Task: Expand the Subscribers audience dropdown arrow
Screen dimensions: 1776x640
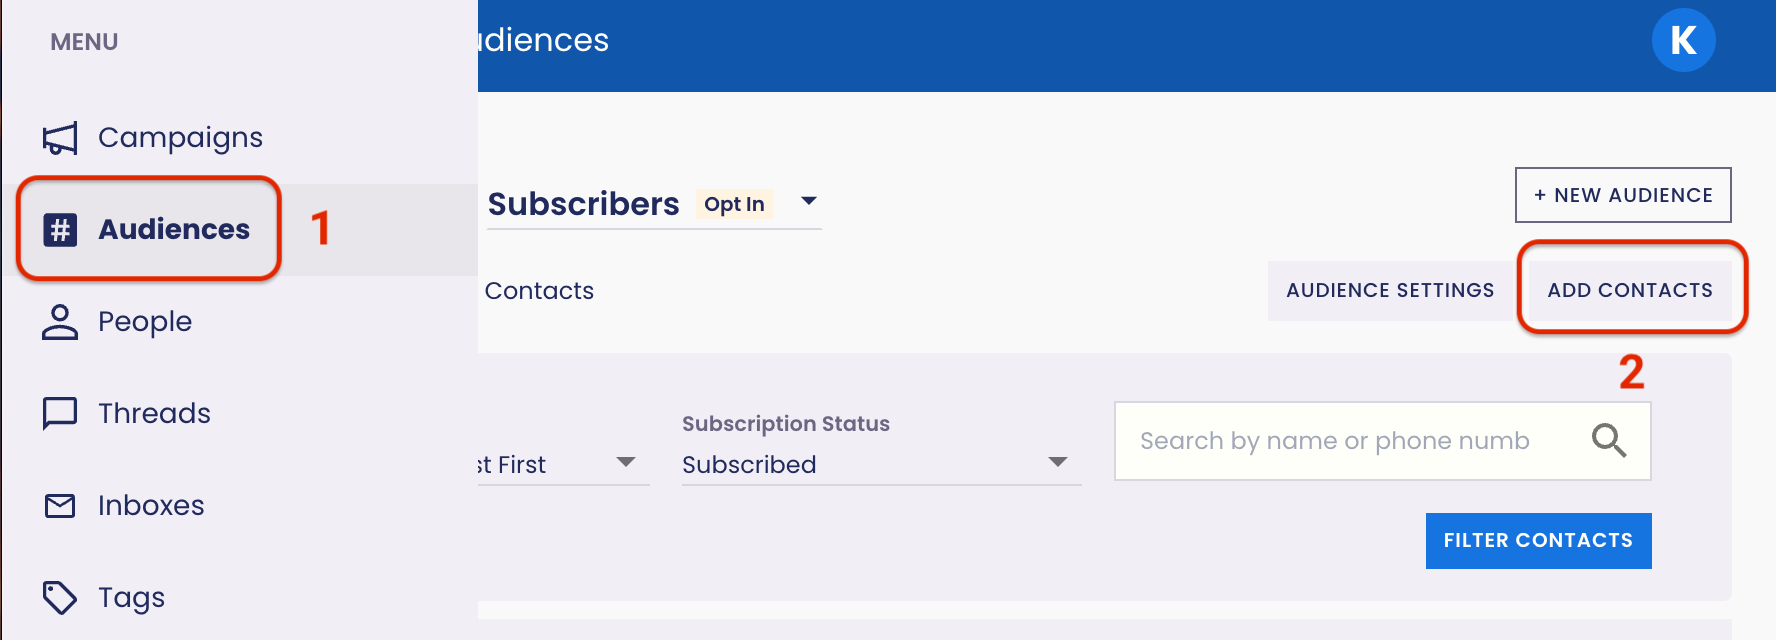Action: pos(809,202)
